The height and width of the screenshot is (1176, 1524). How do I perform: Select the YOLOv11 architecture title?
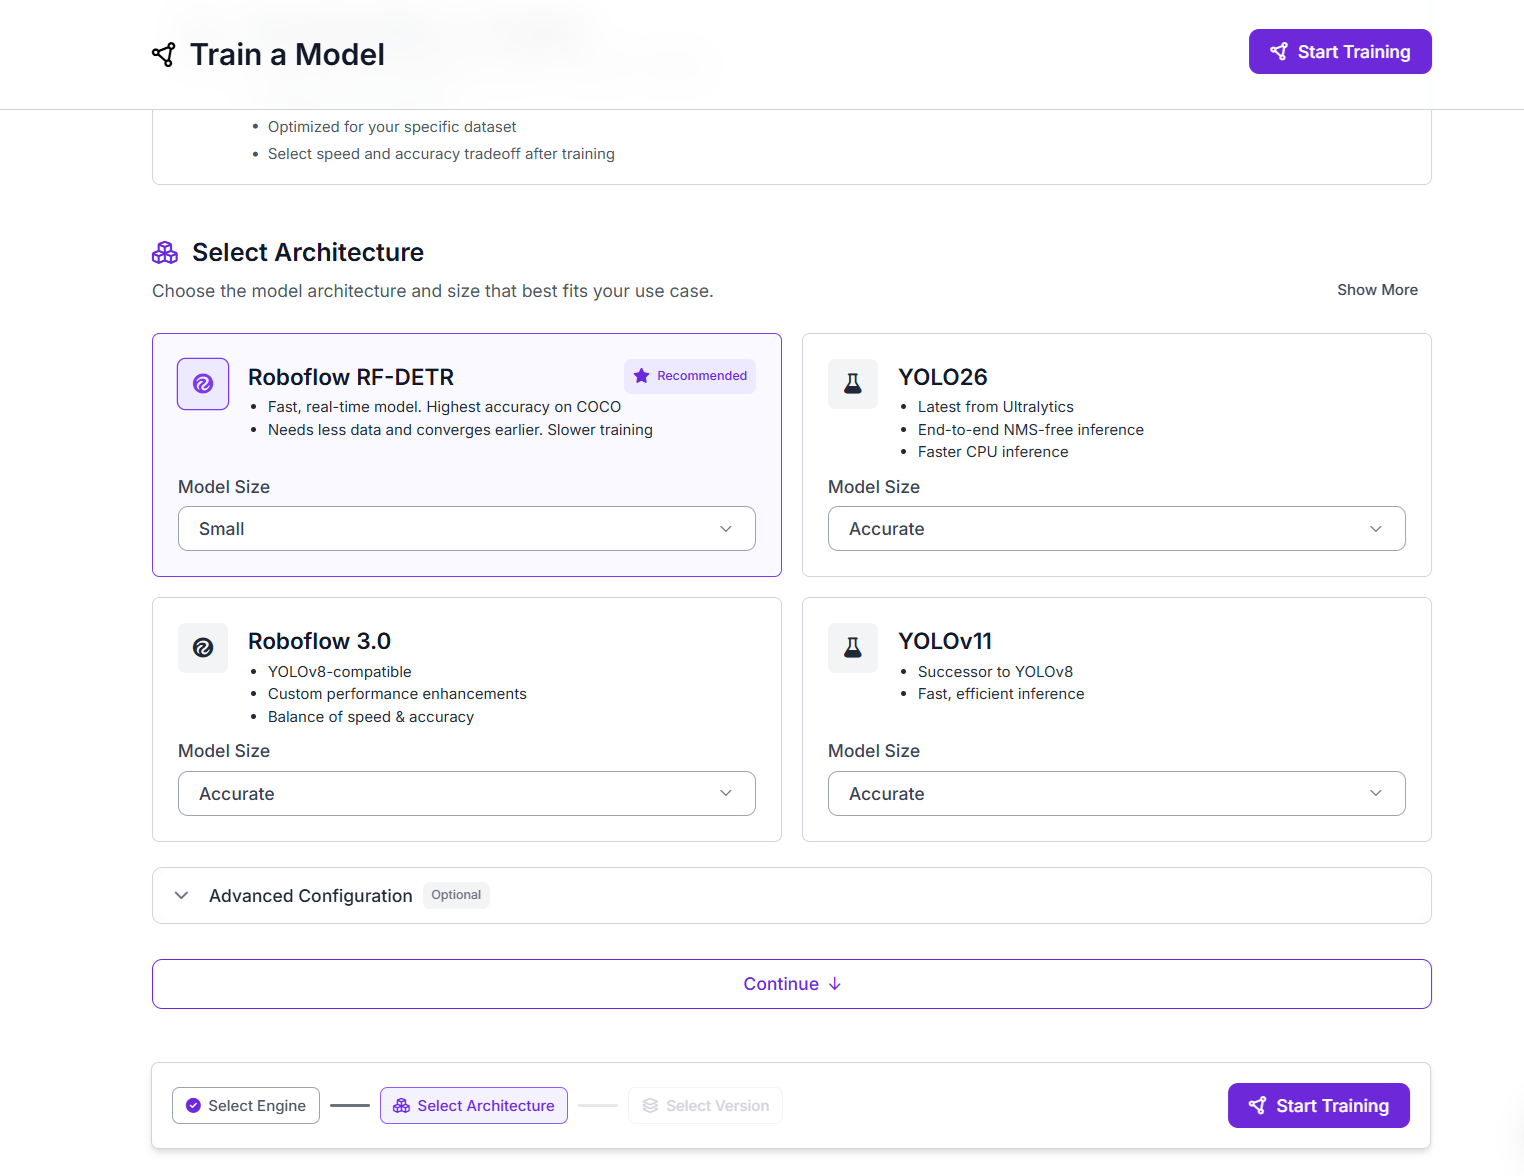click(945, 641)
